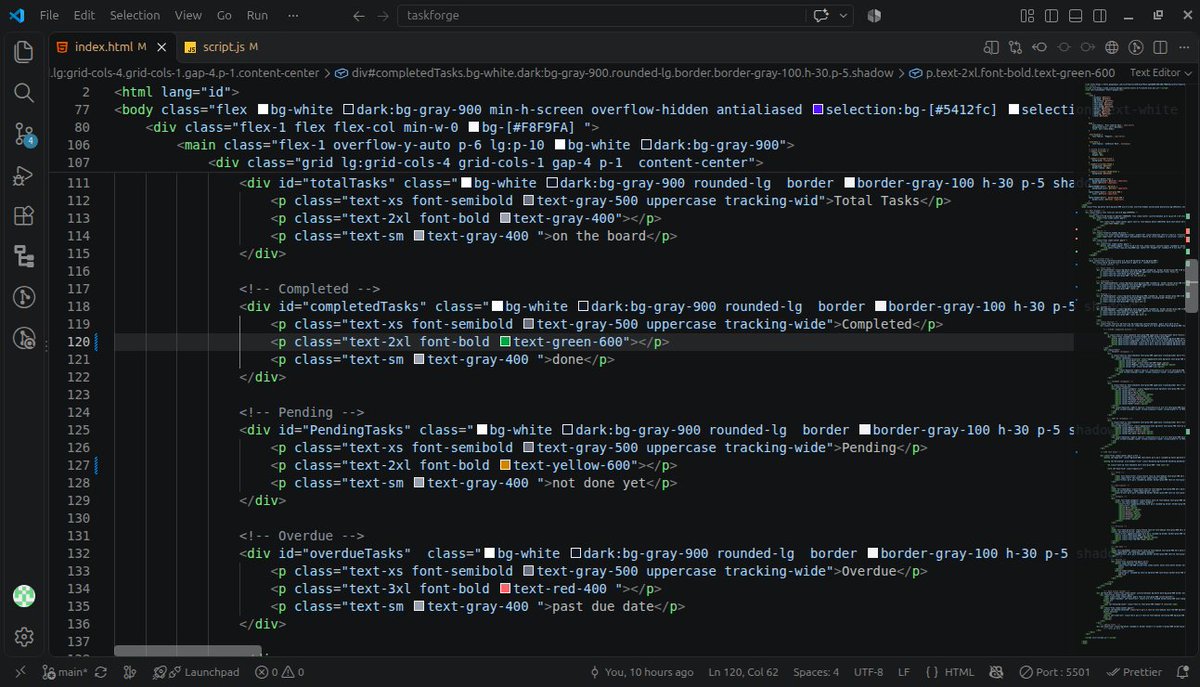Open the View menu
This screenshot has height=687, width=1200.
188,15
